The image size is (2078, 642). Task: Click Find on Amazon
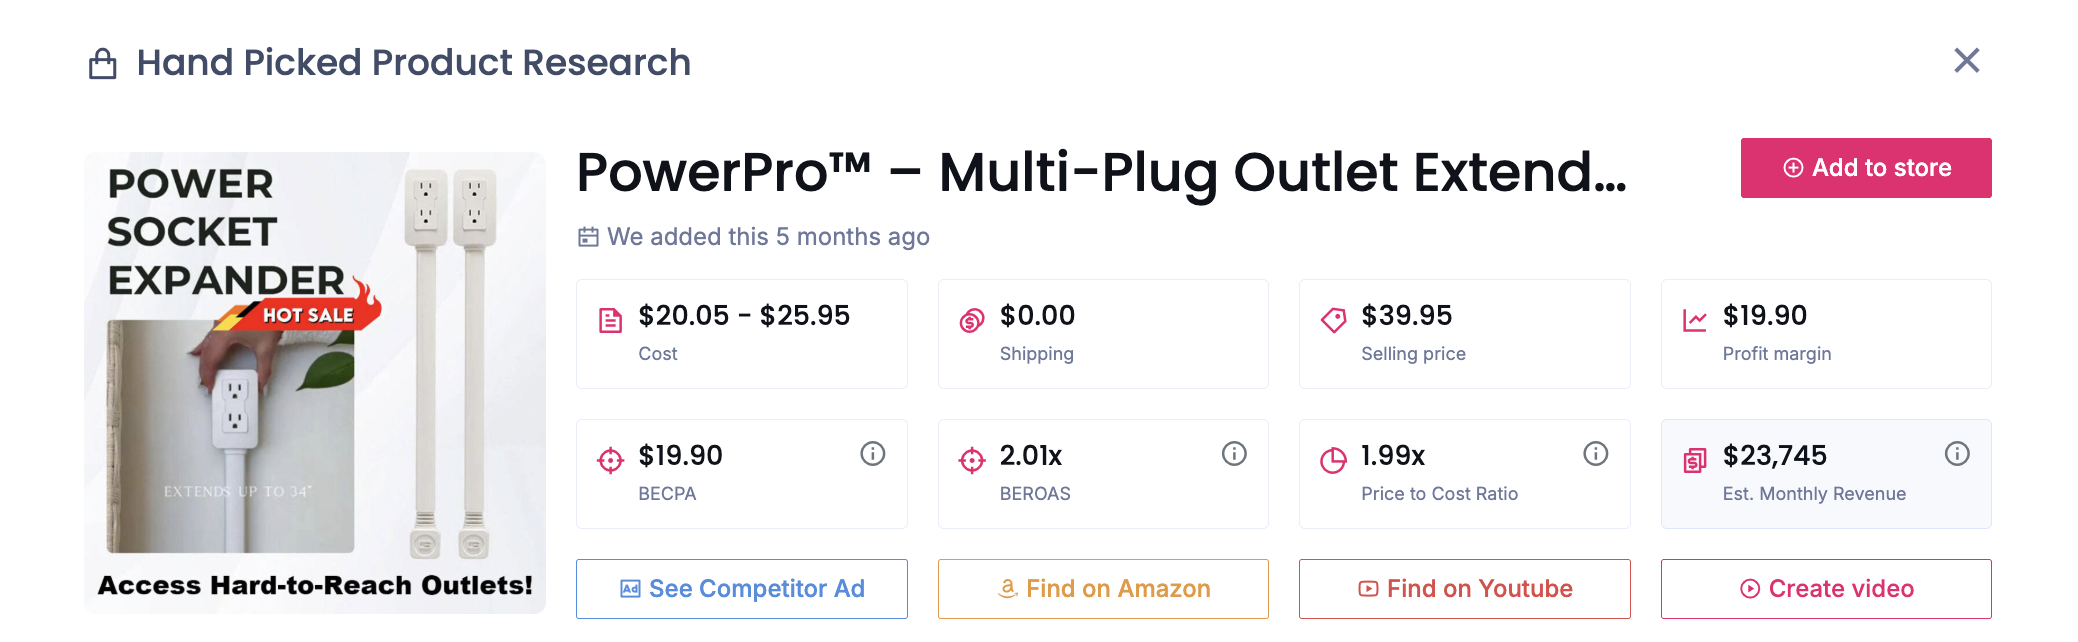1103,589
